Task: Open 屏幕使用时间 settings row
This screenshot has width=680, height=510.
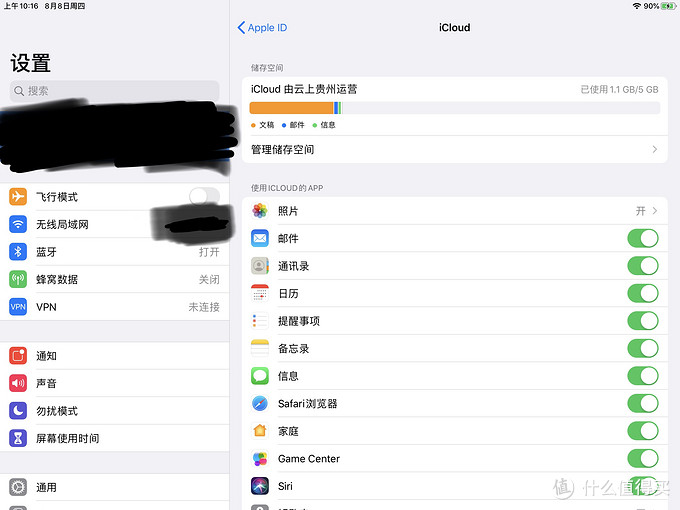Action: (115, 438)
